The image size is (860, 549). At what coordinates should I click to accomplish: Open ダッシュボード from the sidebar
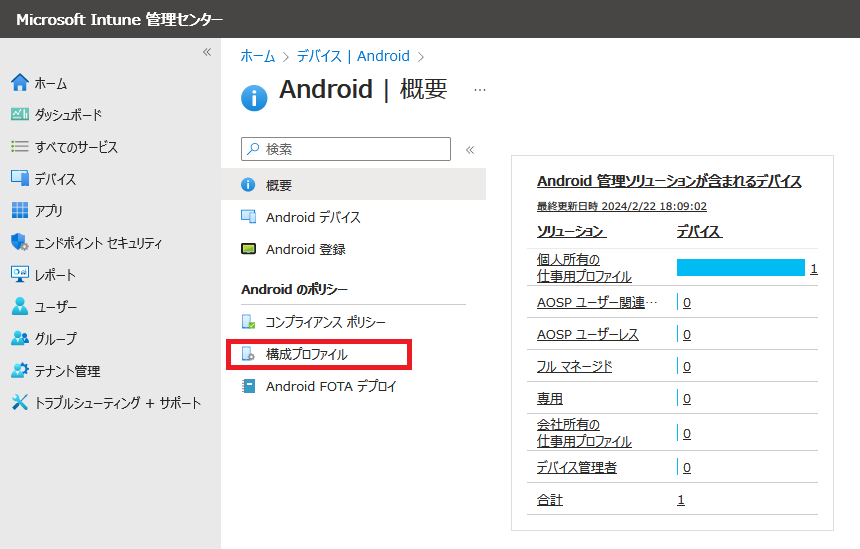(x=69, y=115)
